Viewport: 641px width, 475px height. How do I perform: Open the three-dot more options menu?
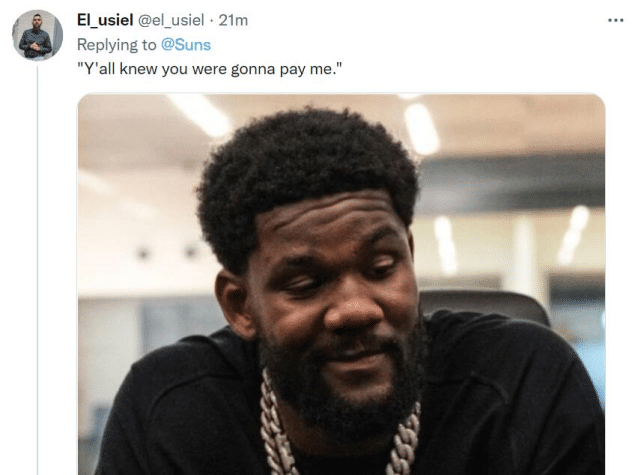615,20
